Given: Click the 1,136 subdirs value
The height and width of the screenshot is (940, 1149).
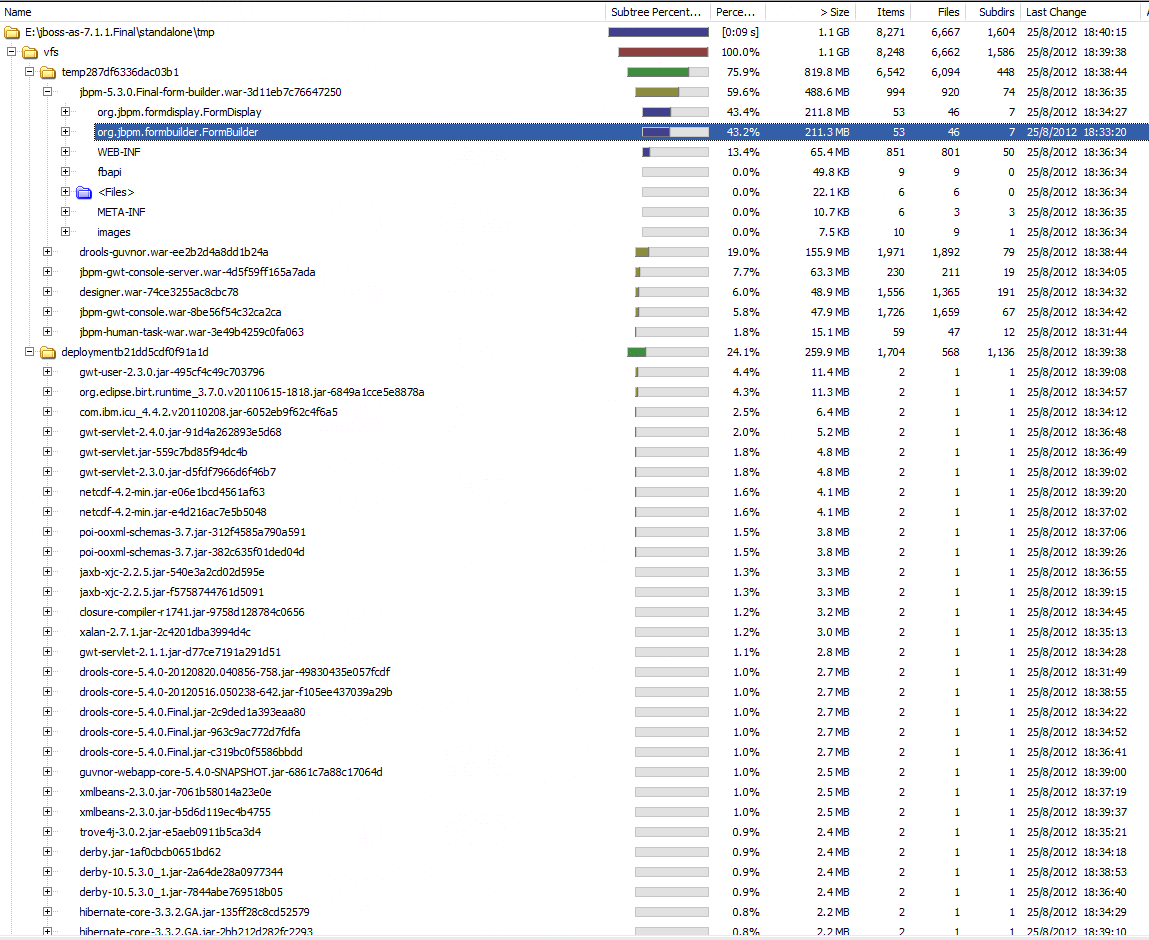Looking at the screenshot, I should coord(1001,352).
